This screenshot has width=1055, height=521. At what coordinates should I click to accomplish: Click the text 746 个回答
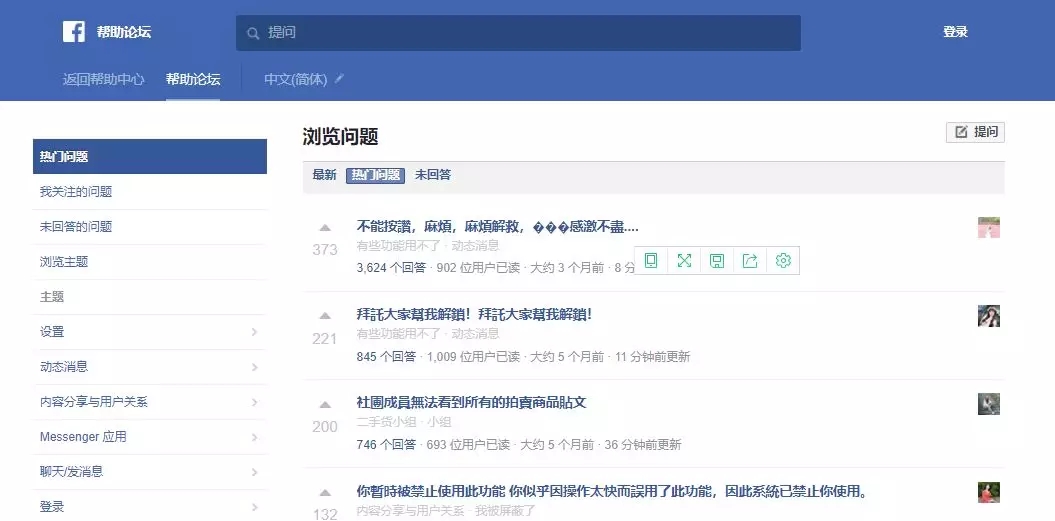(386, 445)
